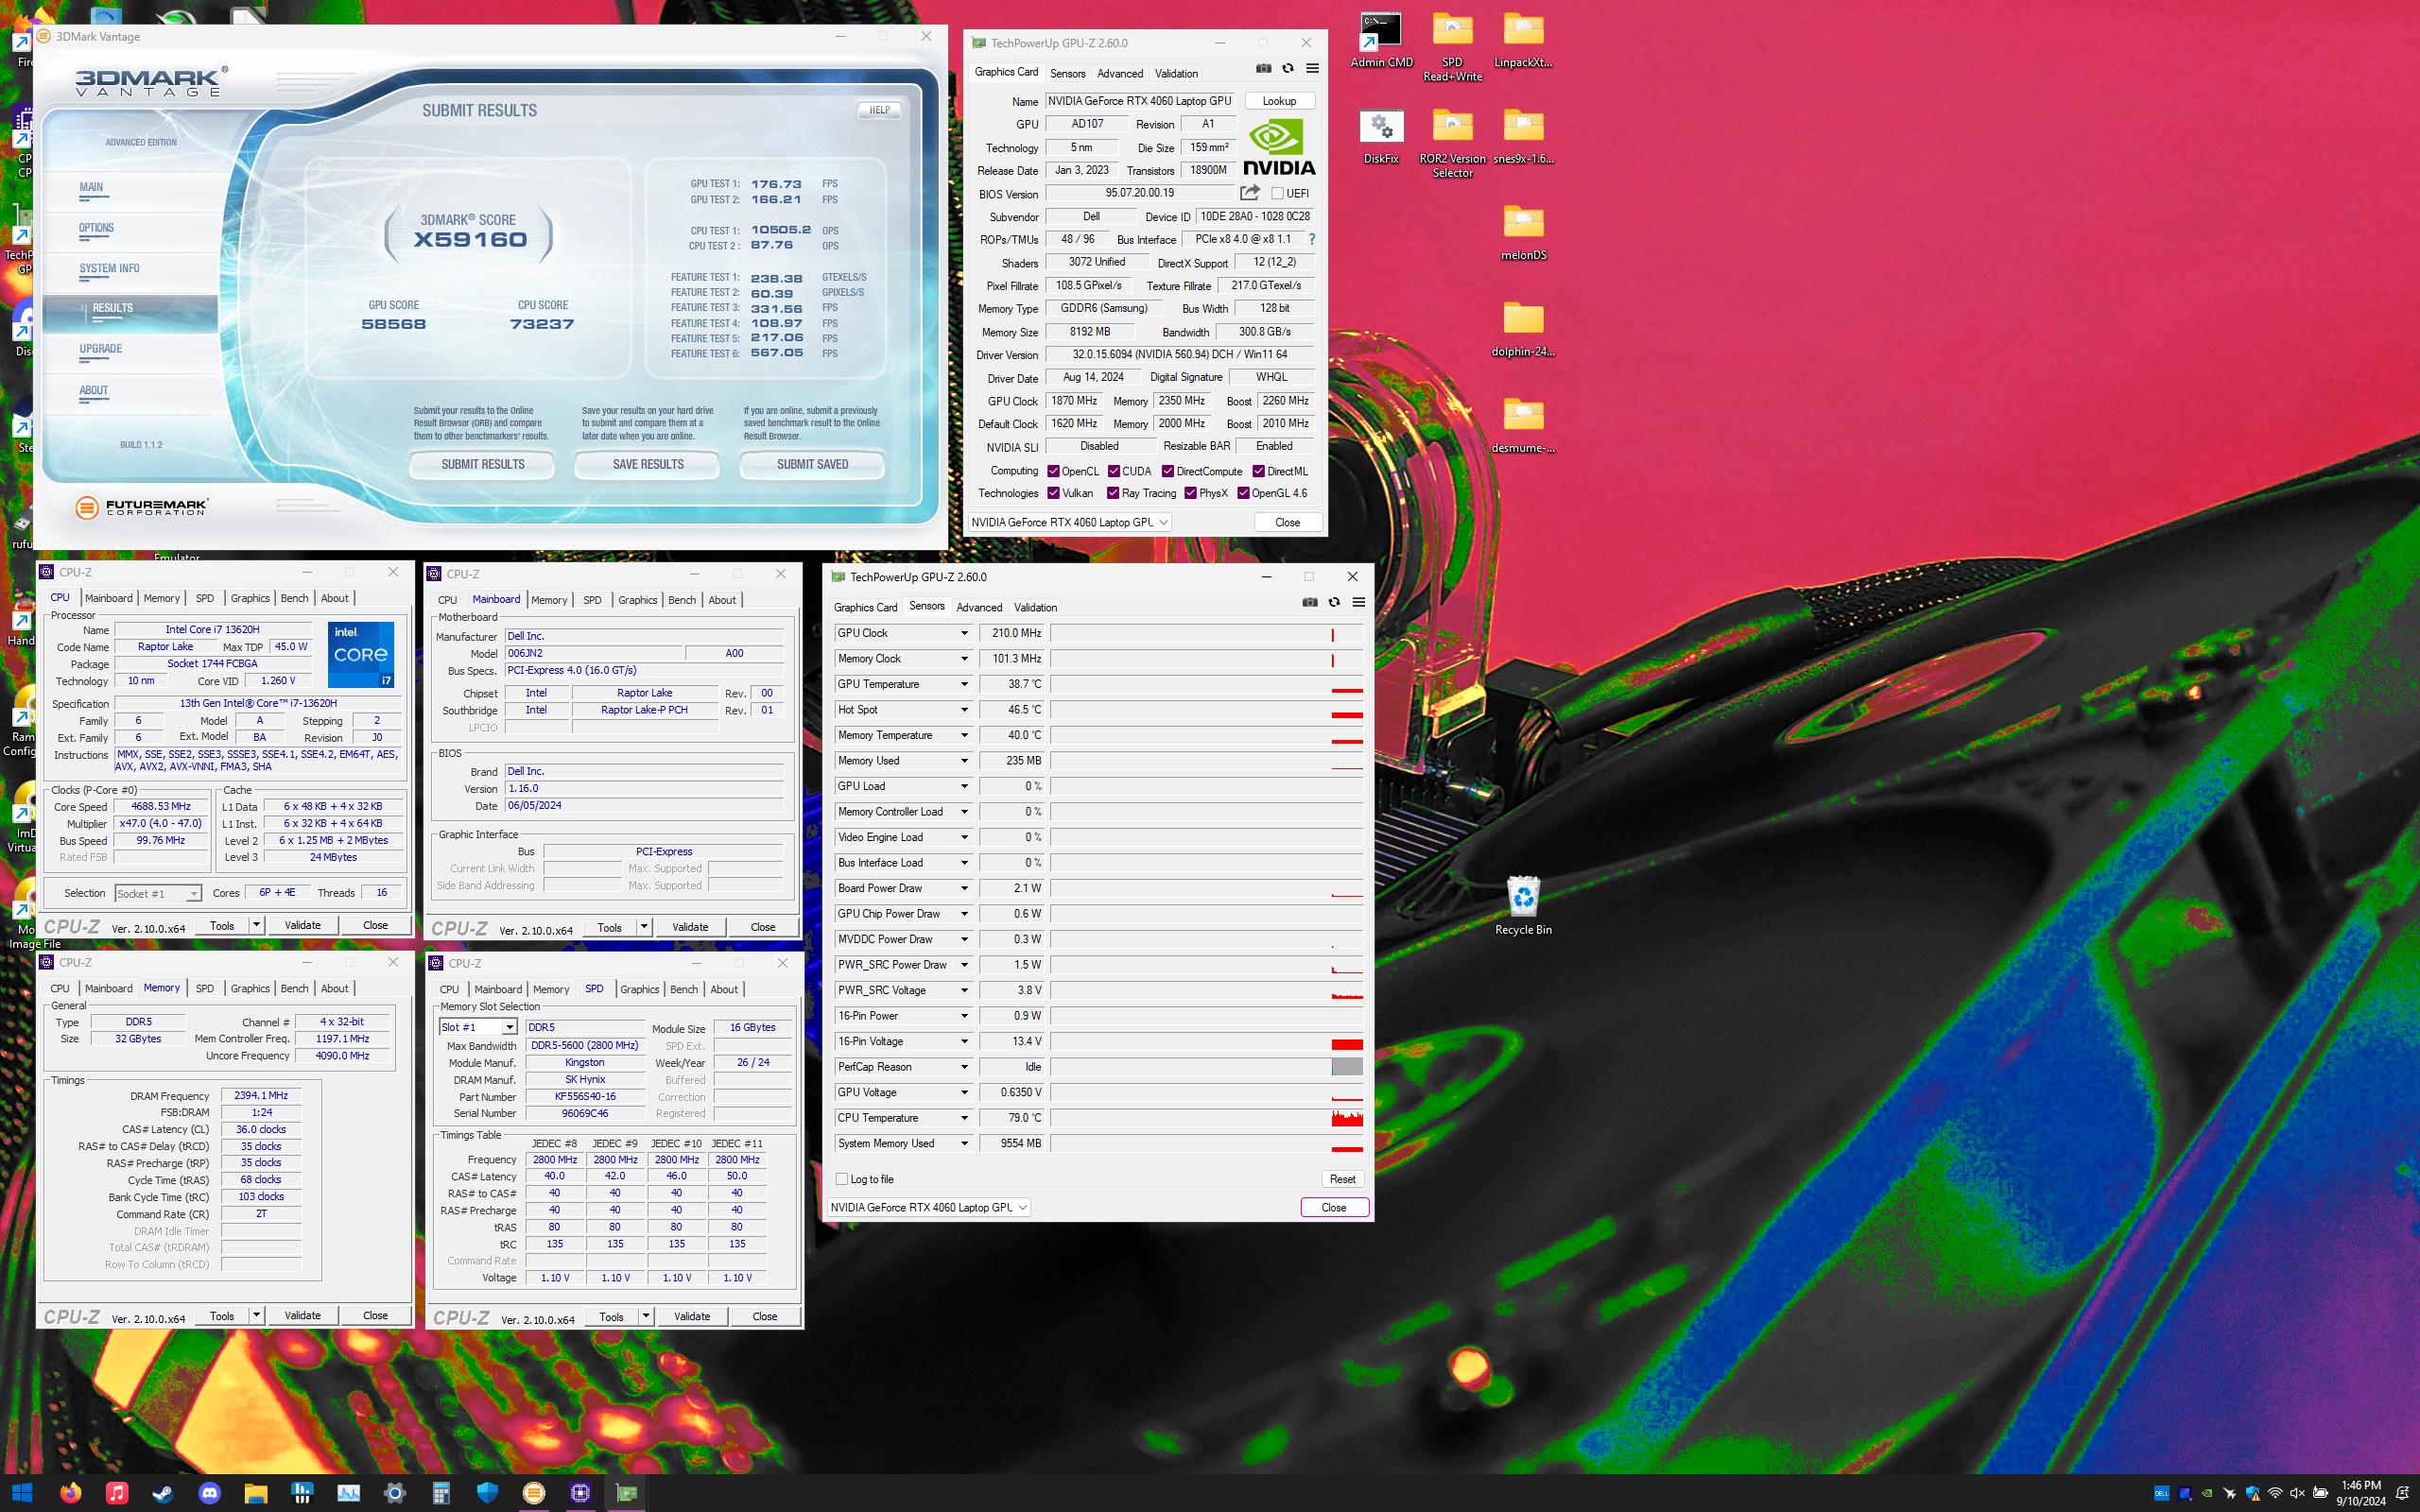Open the GPU Clock sensor dropdown
Screen dimensions: 2420x1512
pos(964,633)
